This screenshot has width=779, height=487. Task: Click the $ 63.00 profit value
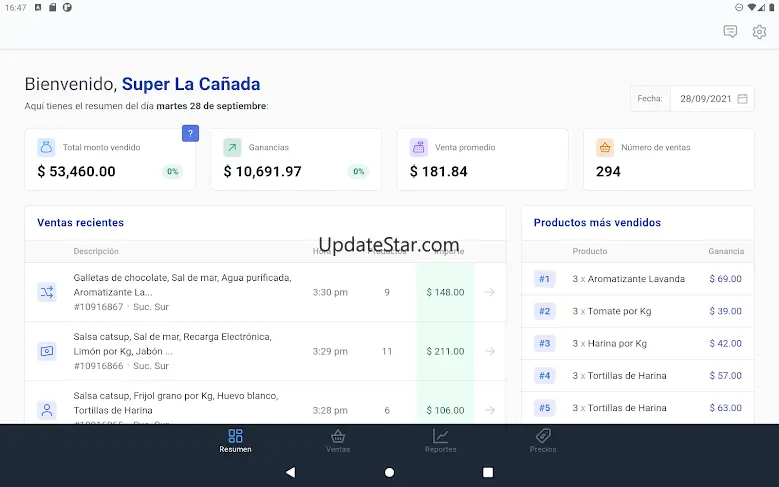pyautogui.click(x=725, y=408)
